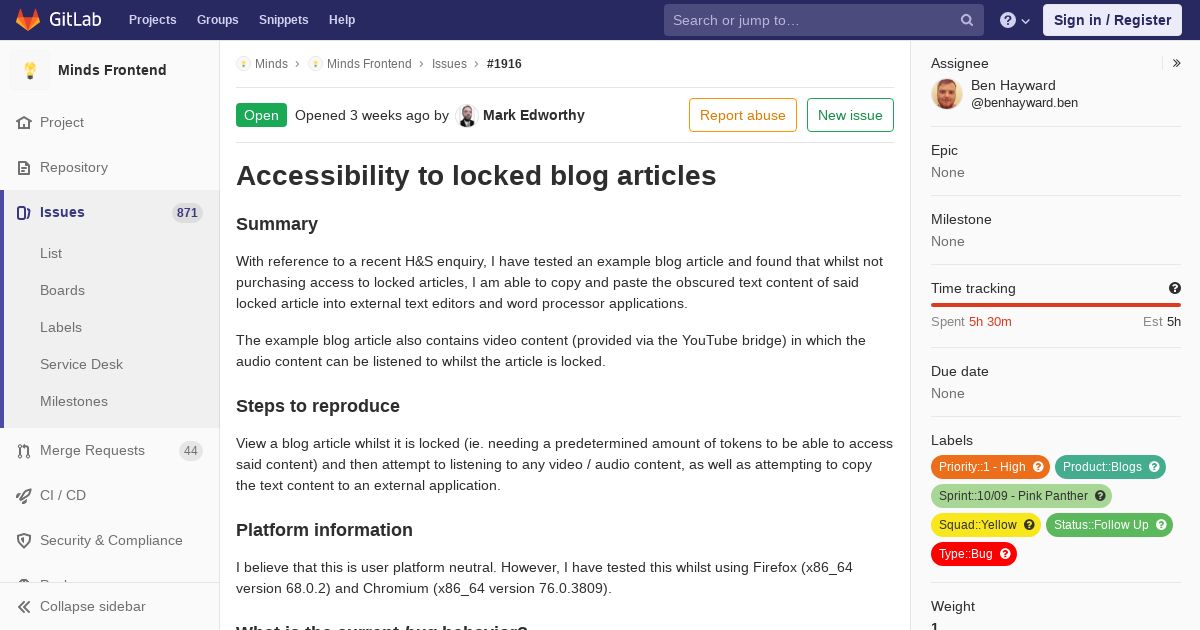Click the Sign in / Register button
Image resolution: width=1200 pixels, height=630 pixels.
[1112, 20]
